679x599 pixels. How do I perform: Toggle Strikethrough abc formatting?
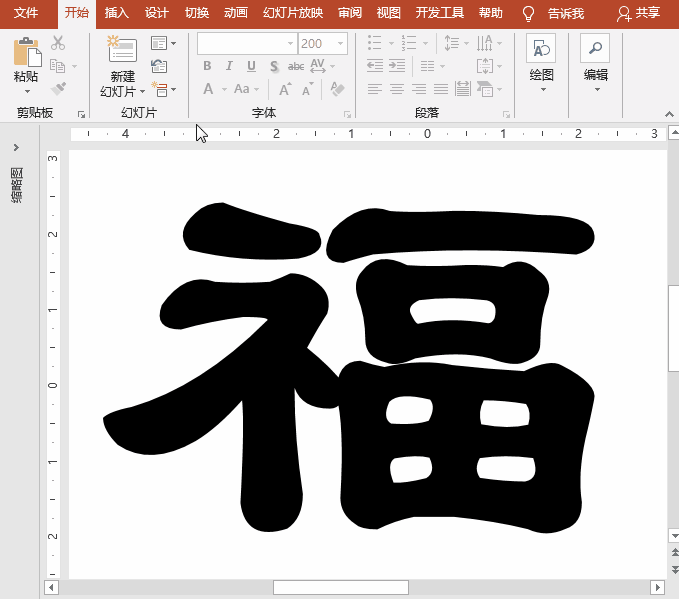tap(296, 66)
